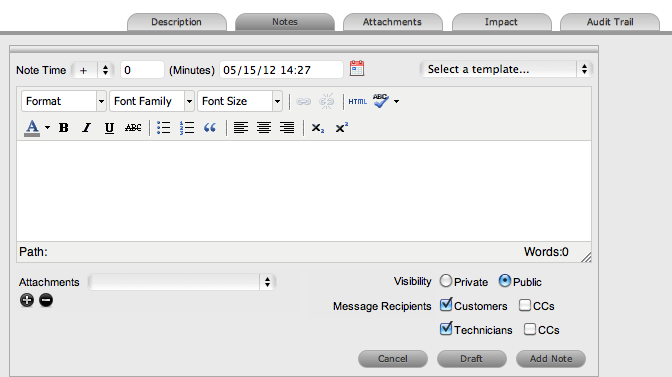This screenshot has height=377, width=672.
Task: Remove an attachment with the minus icon
Action: (46, 300)
